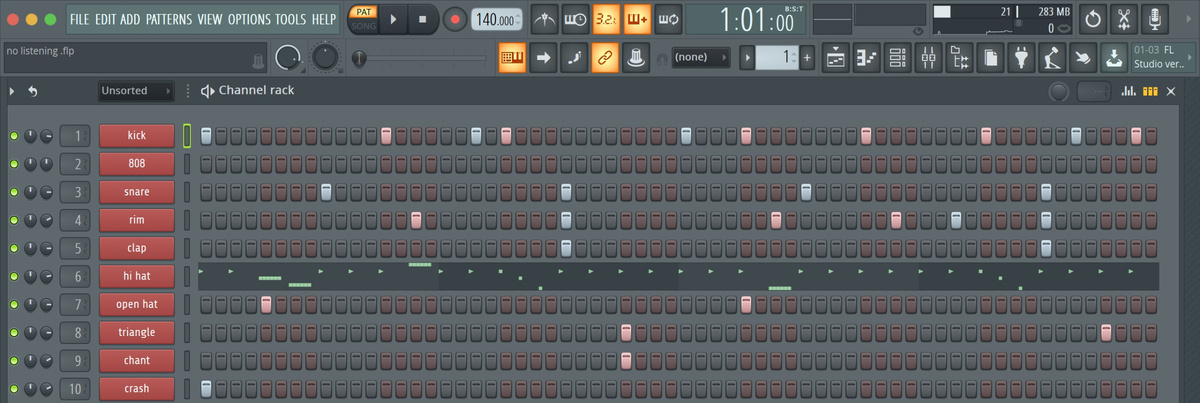
Task: Toggle the metronome icon
Action: pos(545,19)
